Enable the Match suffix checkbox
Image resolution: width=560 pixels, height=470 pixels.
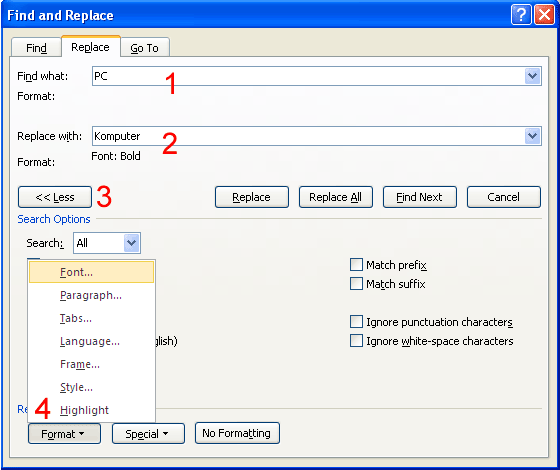pos(356,284)
